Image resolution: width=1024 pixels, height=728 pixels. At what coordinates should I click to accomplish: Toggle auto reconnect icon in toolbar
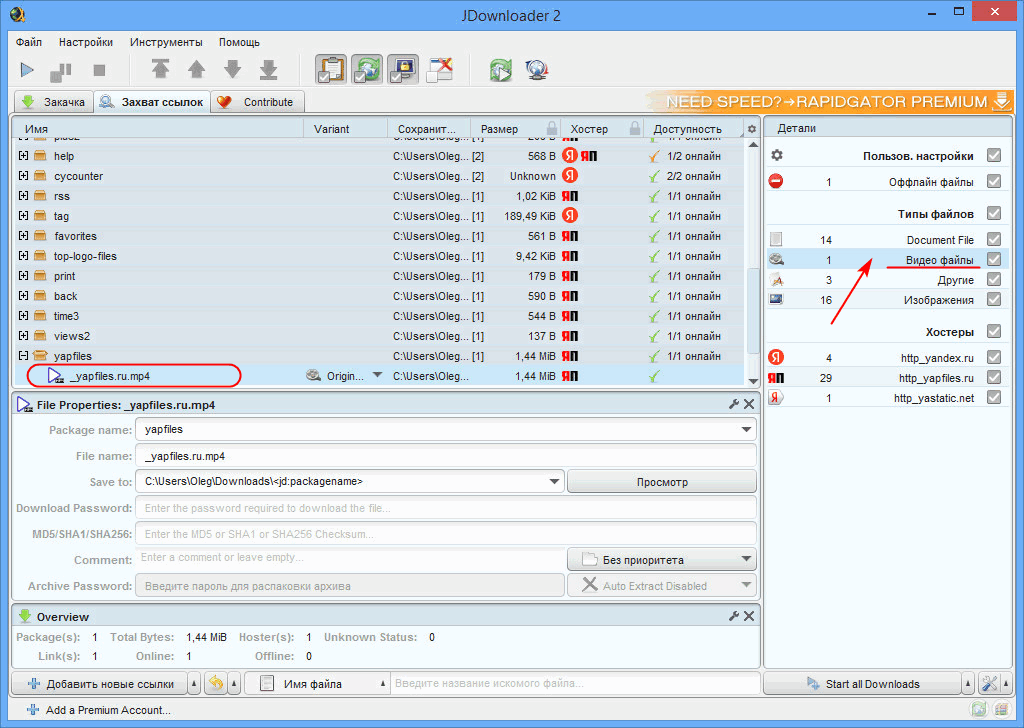point(367,69)
